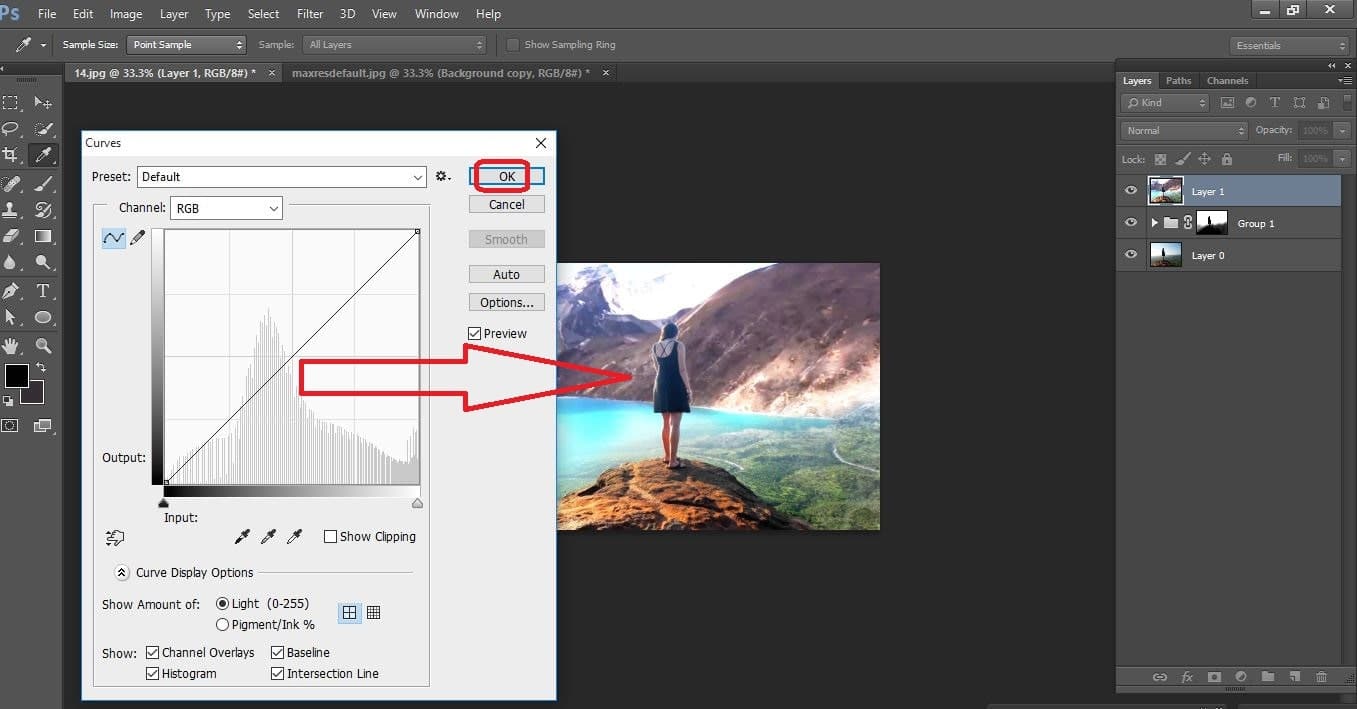The image size is (1357, 709).
Task: Click the OK button in Curves
Action: tap(505, 176)
